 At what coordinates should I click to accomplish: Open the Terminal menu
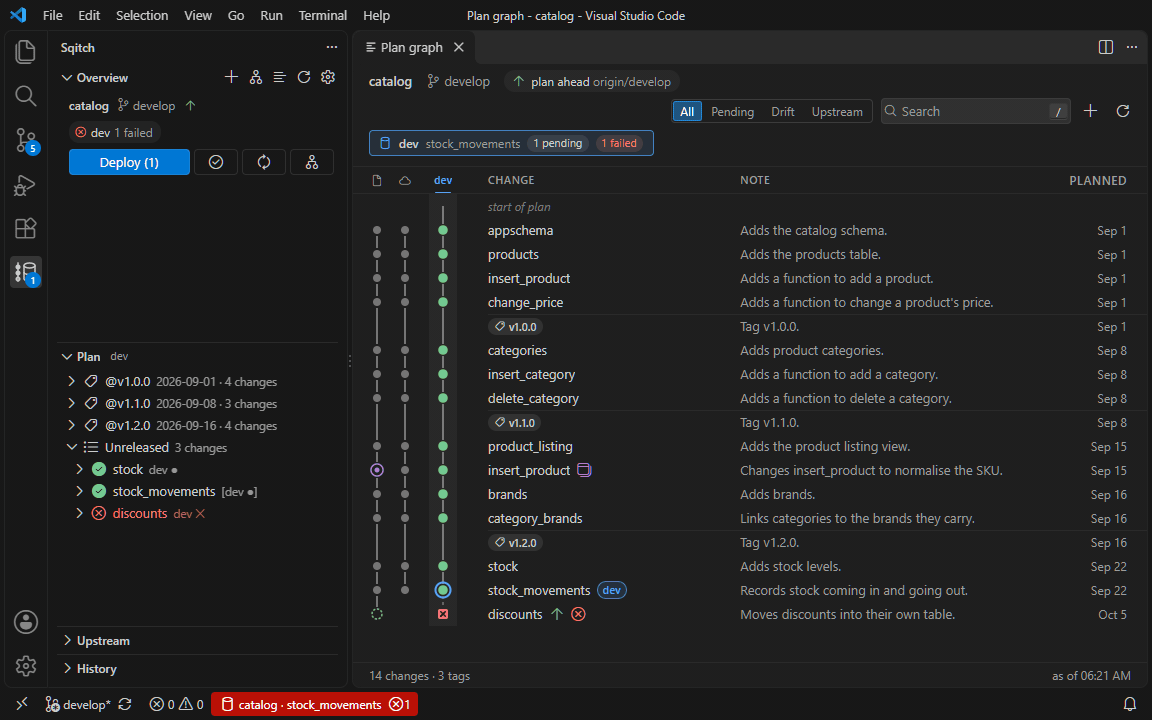pos(323,15)
